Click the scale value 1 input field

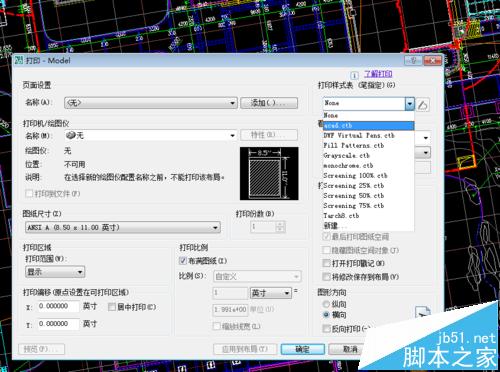[x=230, y=293]
